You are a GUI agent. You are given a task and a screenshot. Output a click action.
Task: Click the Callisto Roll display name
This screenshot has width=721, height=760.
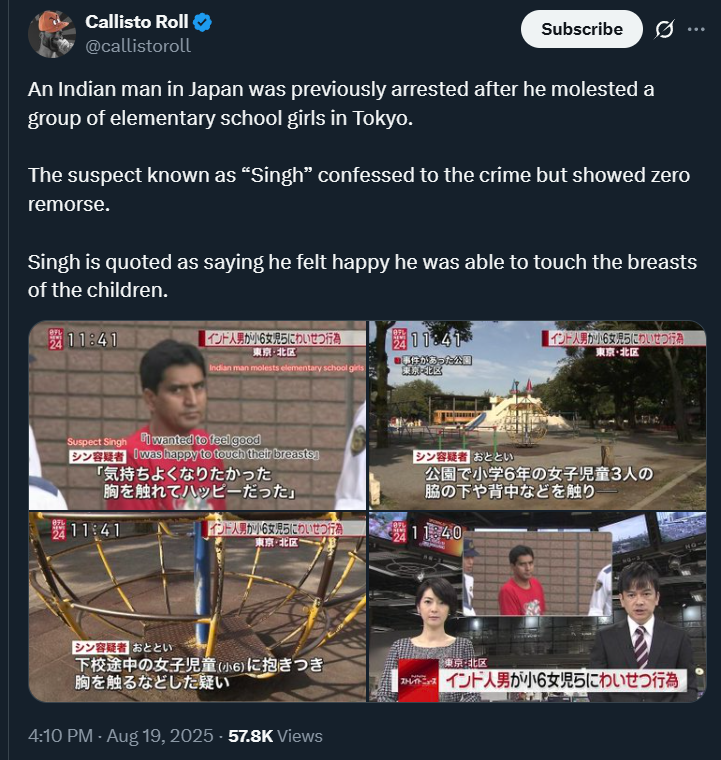137,22
